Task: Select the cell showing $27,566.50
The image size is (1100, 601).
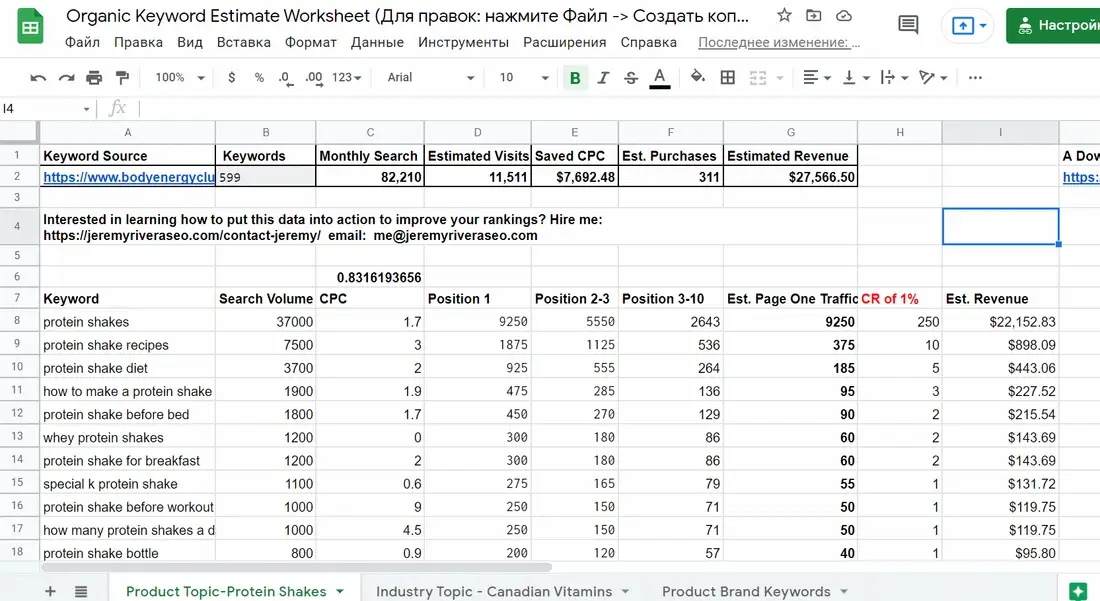Action: tap(790, 177)
